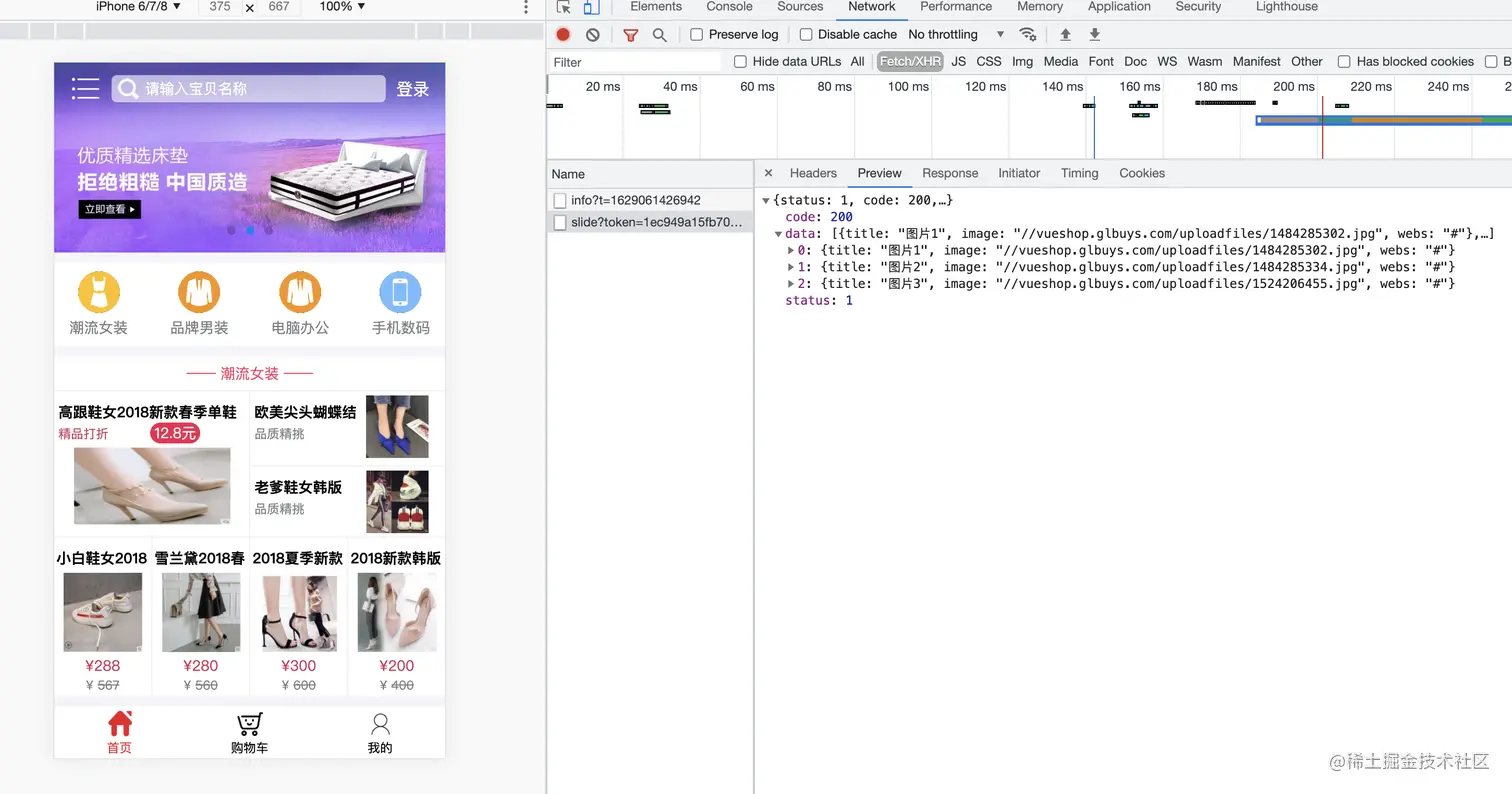Screen dimensions: 1512x794
Task: Select the 潮流女装 category icon
Action: tap(99, 292)
